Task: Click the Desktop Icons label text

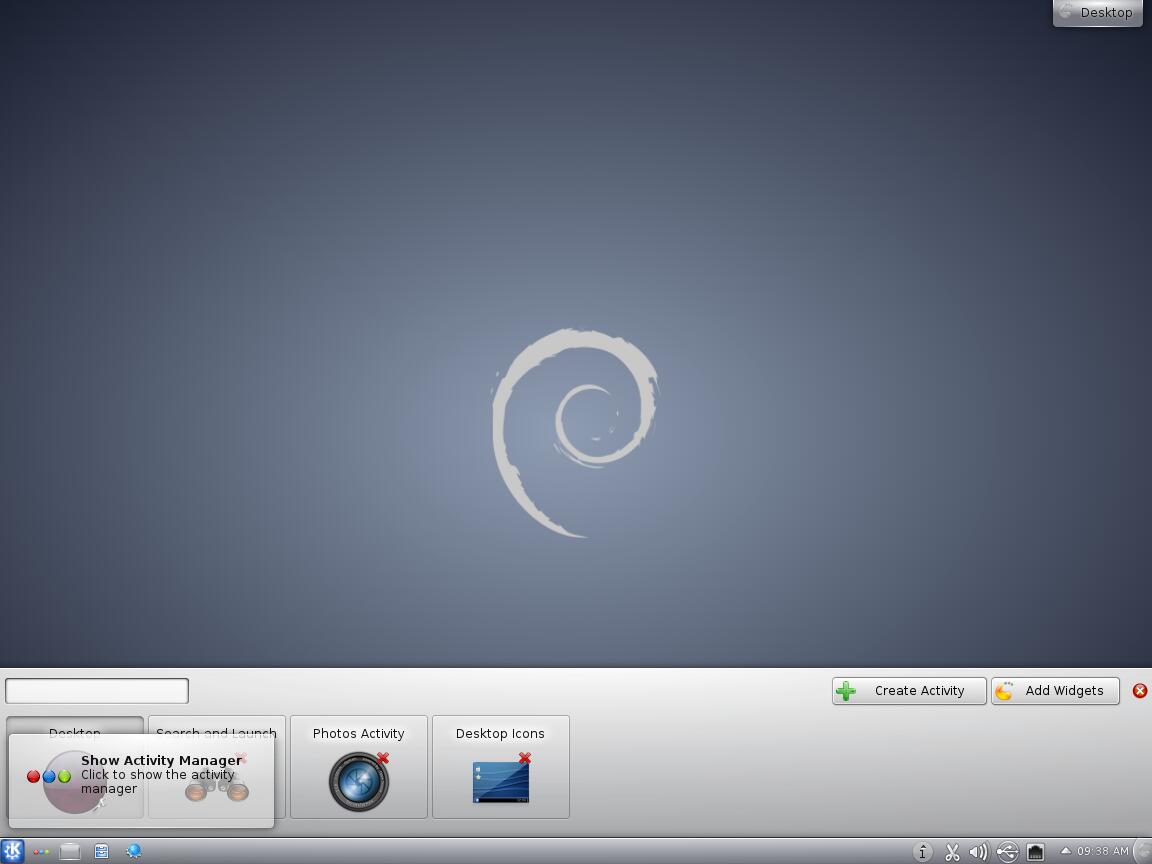Action: [x=500, y=733]
